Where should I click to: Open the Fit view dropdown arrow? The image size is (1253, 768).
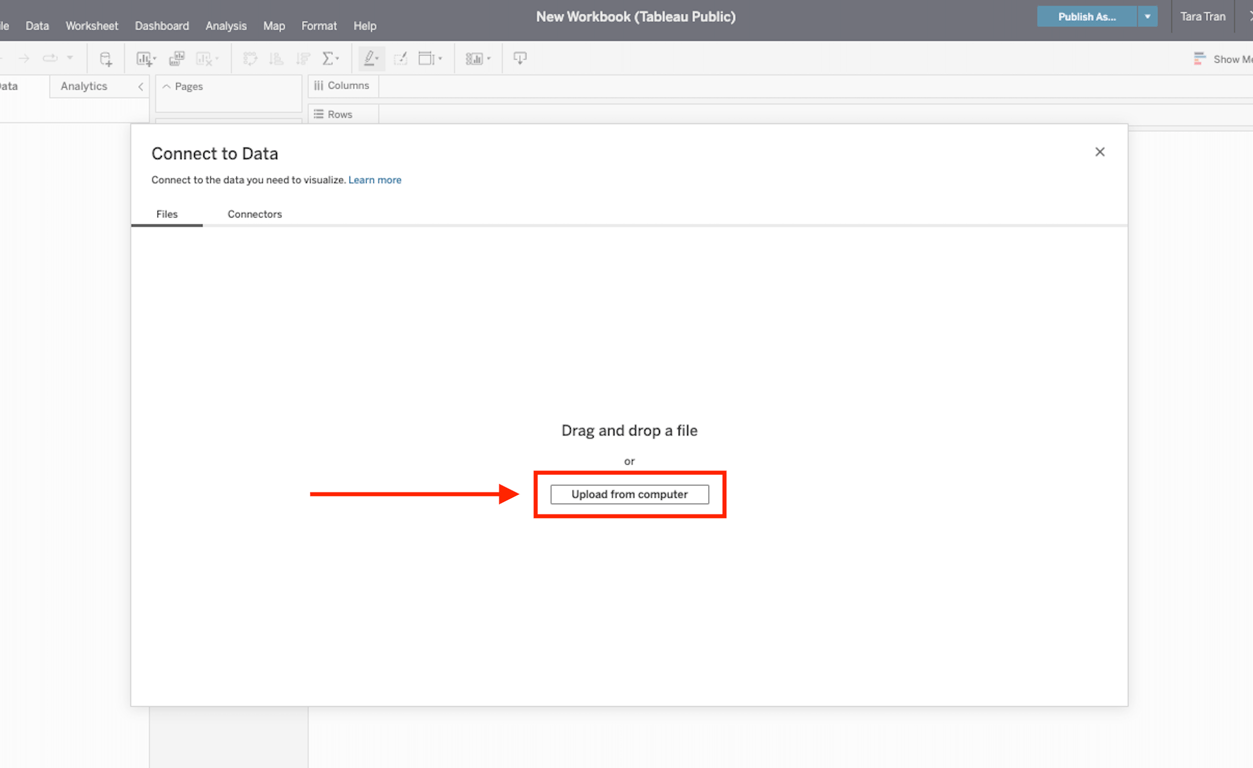click(x=440, y=60)
